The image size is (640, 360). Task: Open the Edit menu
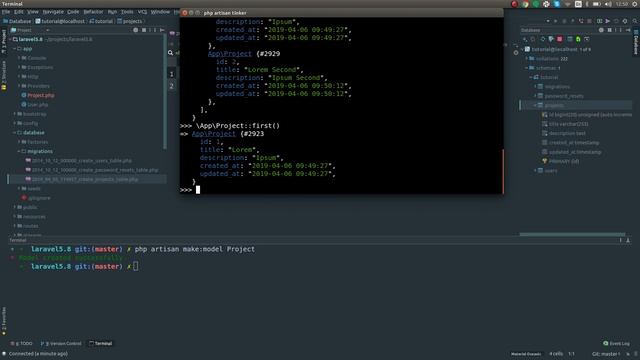coord(19,12)
